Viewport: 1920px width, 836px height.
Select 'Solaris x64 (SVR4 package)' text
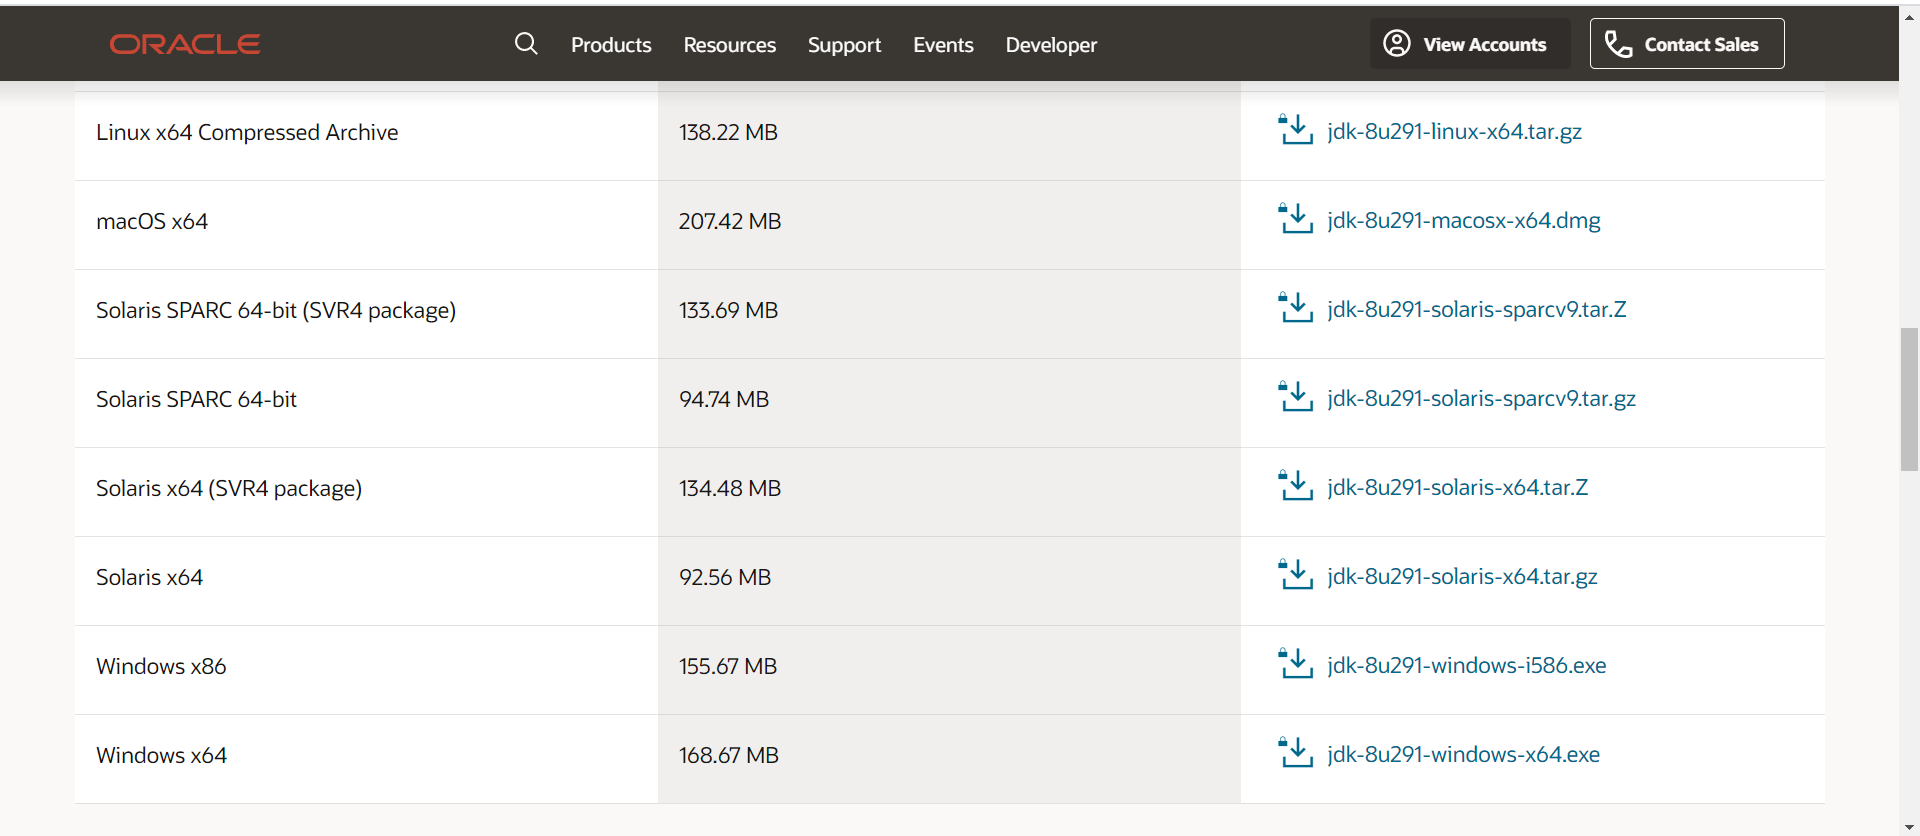click(x=229, y=488)
